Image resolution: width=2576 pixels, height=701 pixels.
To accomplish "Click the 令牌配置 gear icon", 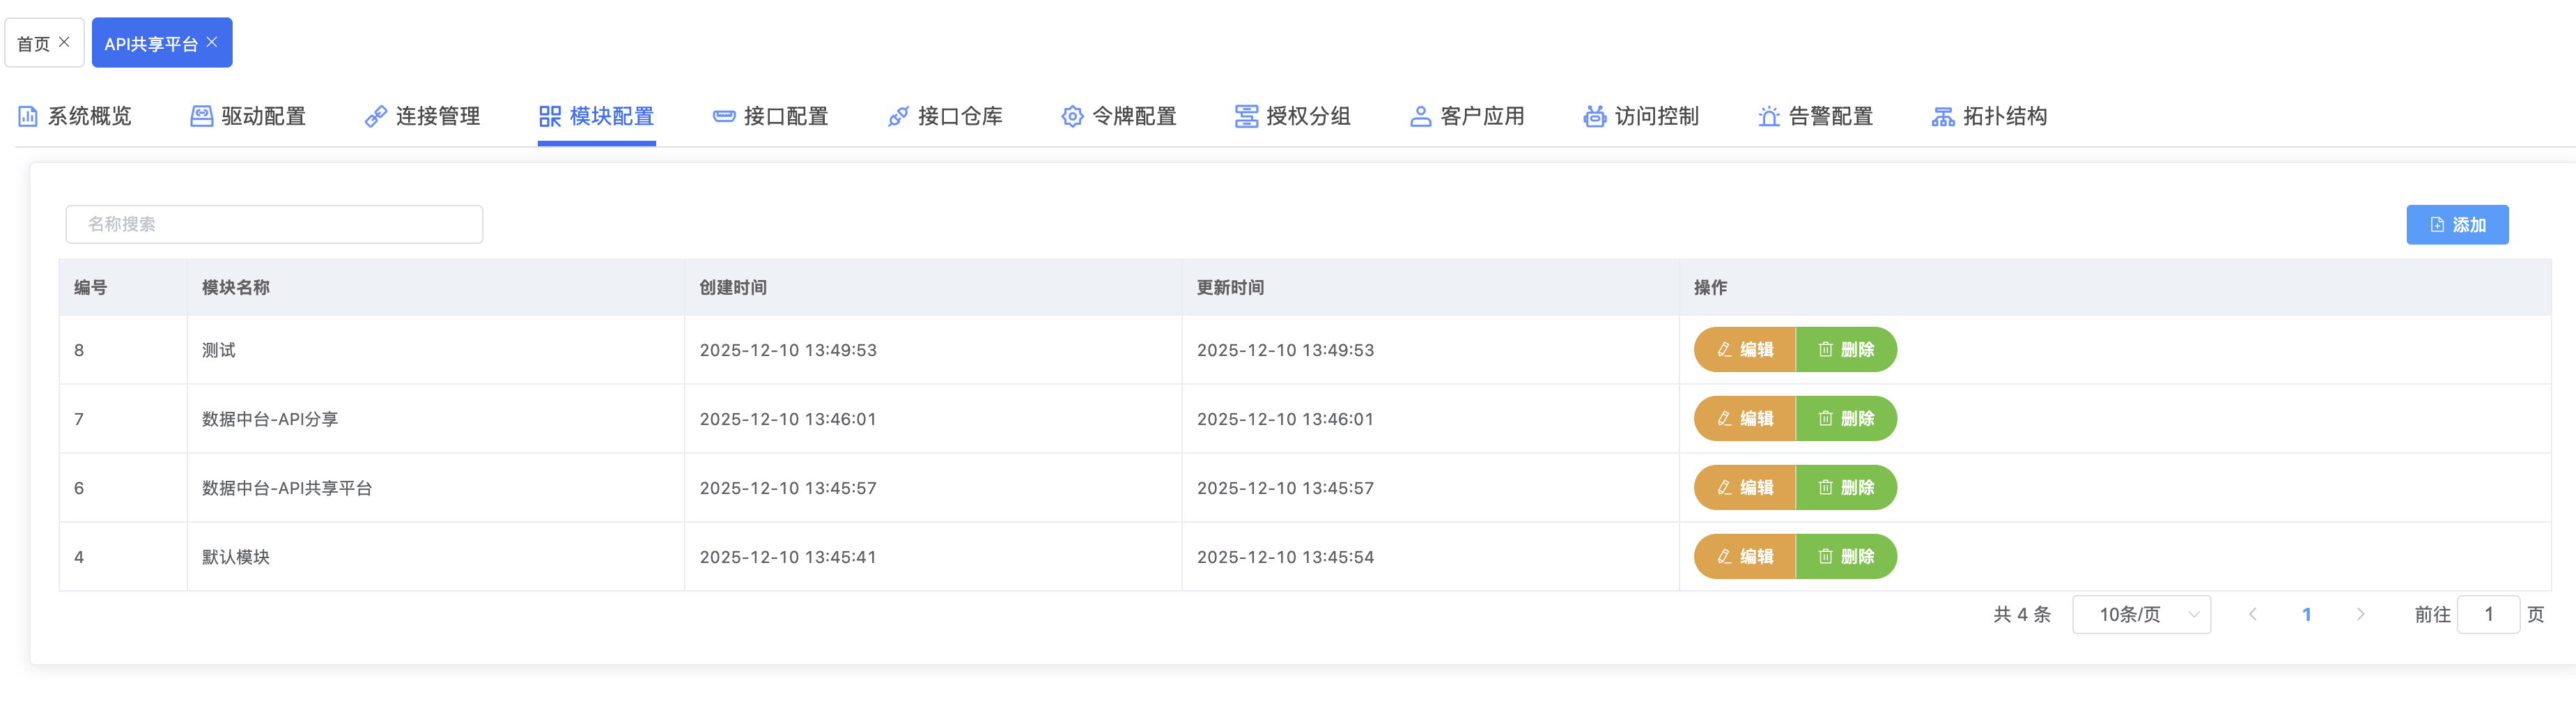I will (x=1071, y=117).
